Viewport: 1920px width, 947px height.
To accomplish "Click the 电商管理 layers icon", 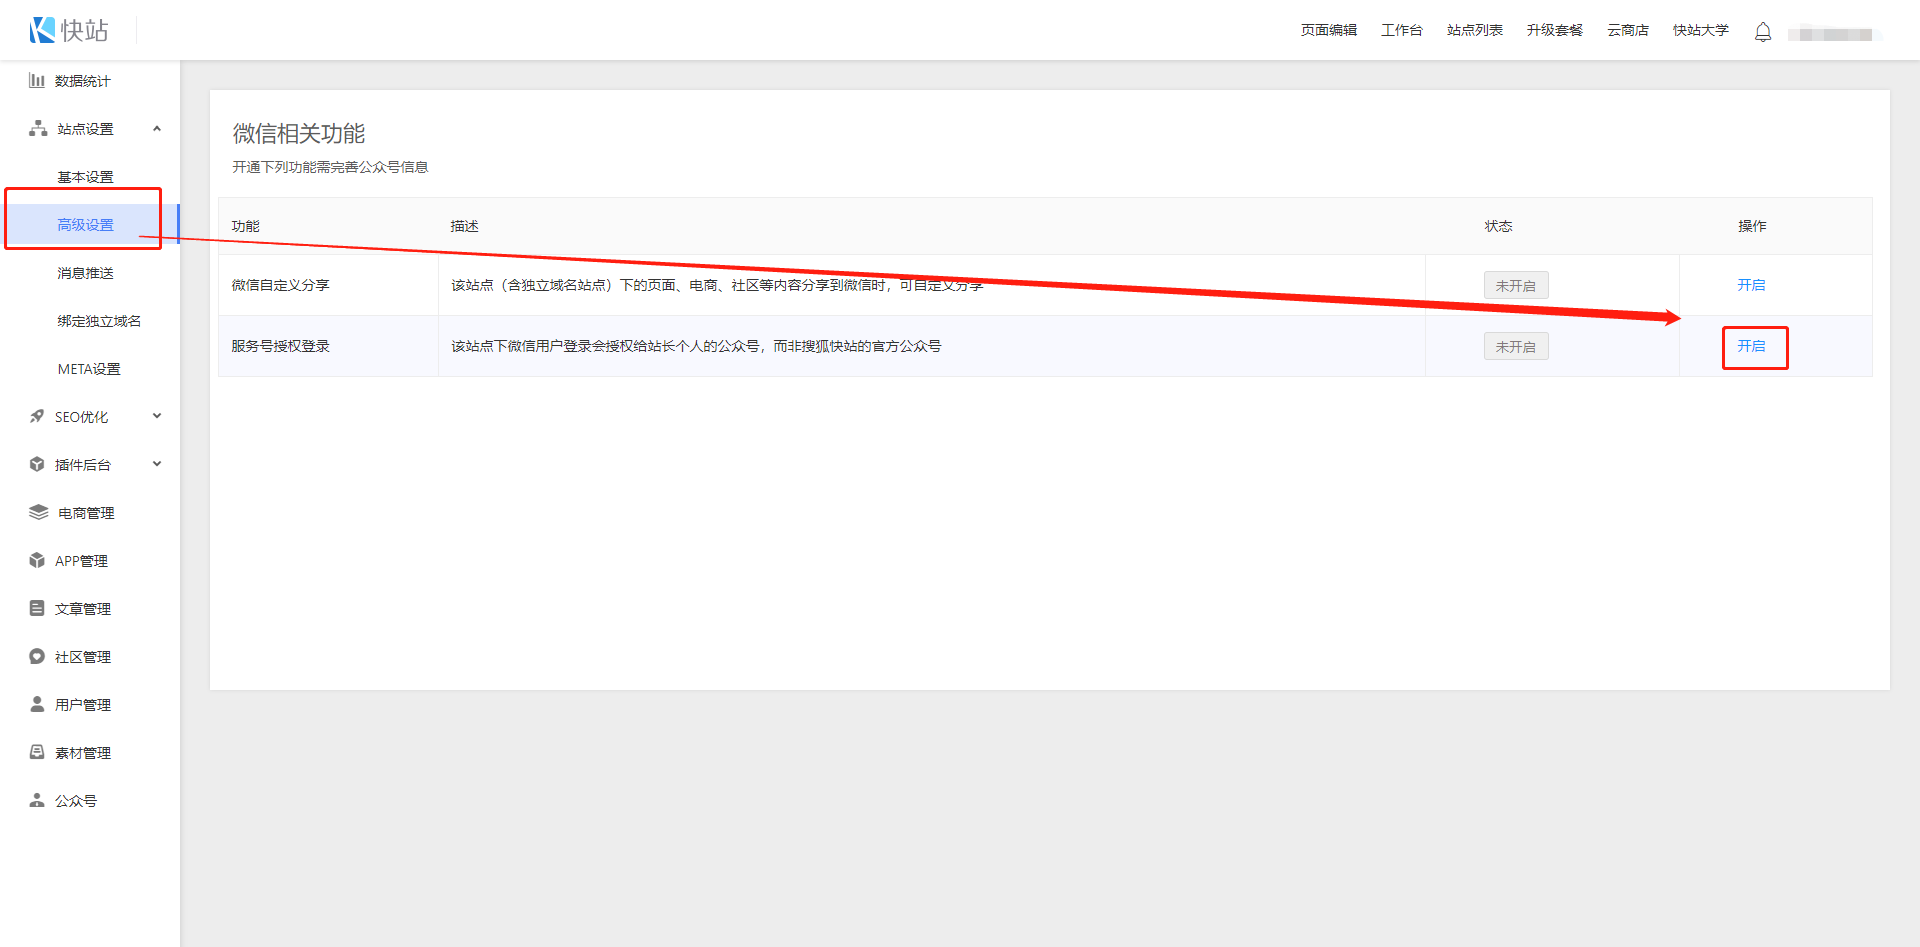I will click(38, 512).
